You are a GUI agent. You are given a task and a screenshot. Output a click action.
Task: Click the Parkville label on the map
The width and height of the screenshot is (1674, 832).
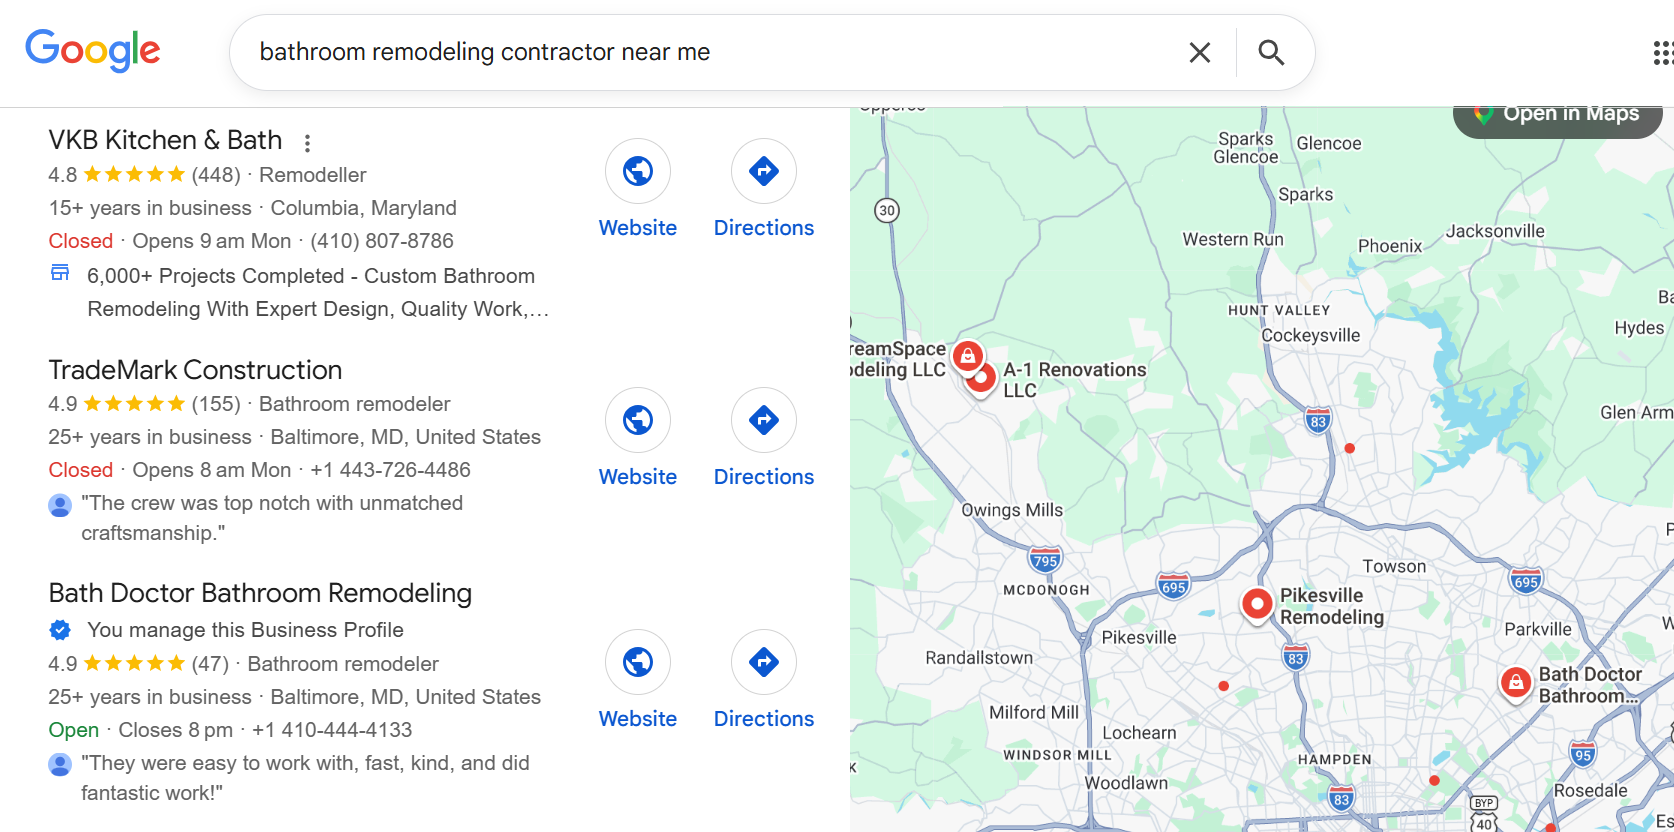(x=1538, y=629)
